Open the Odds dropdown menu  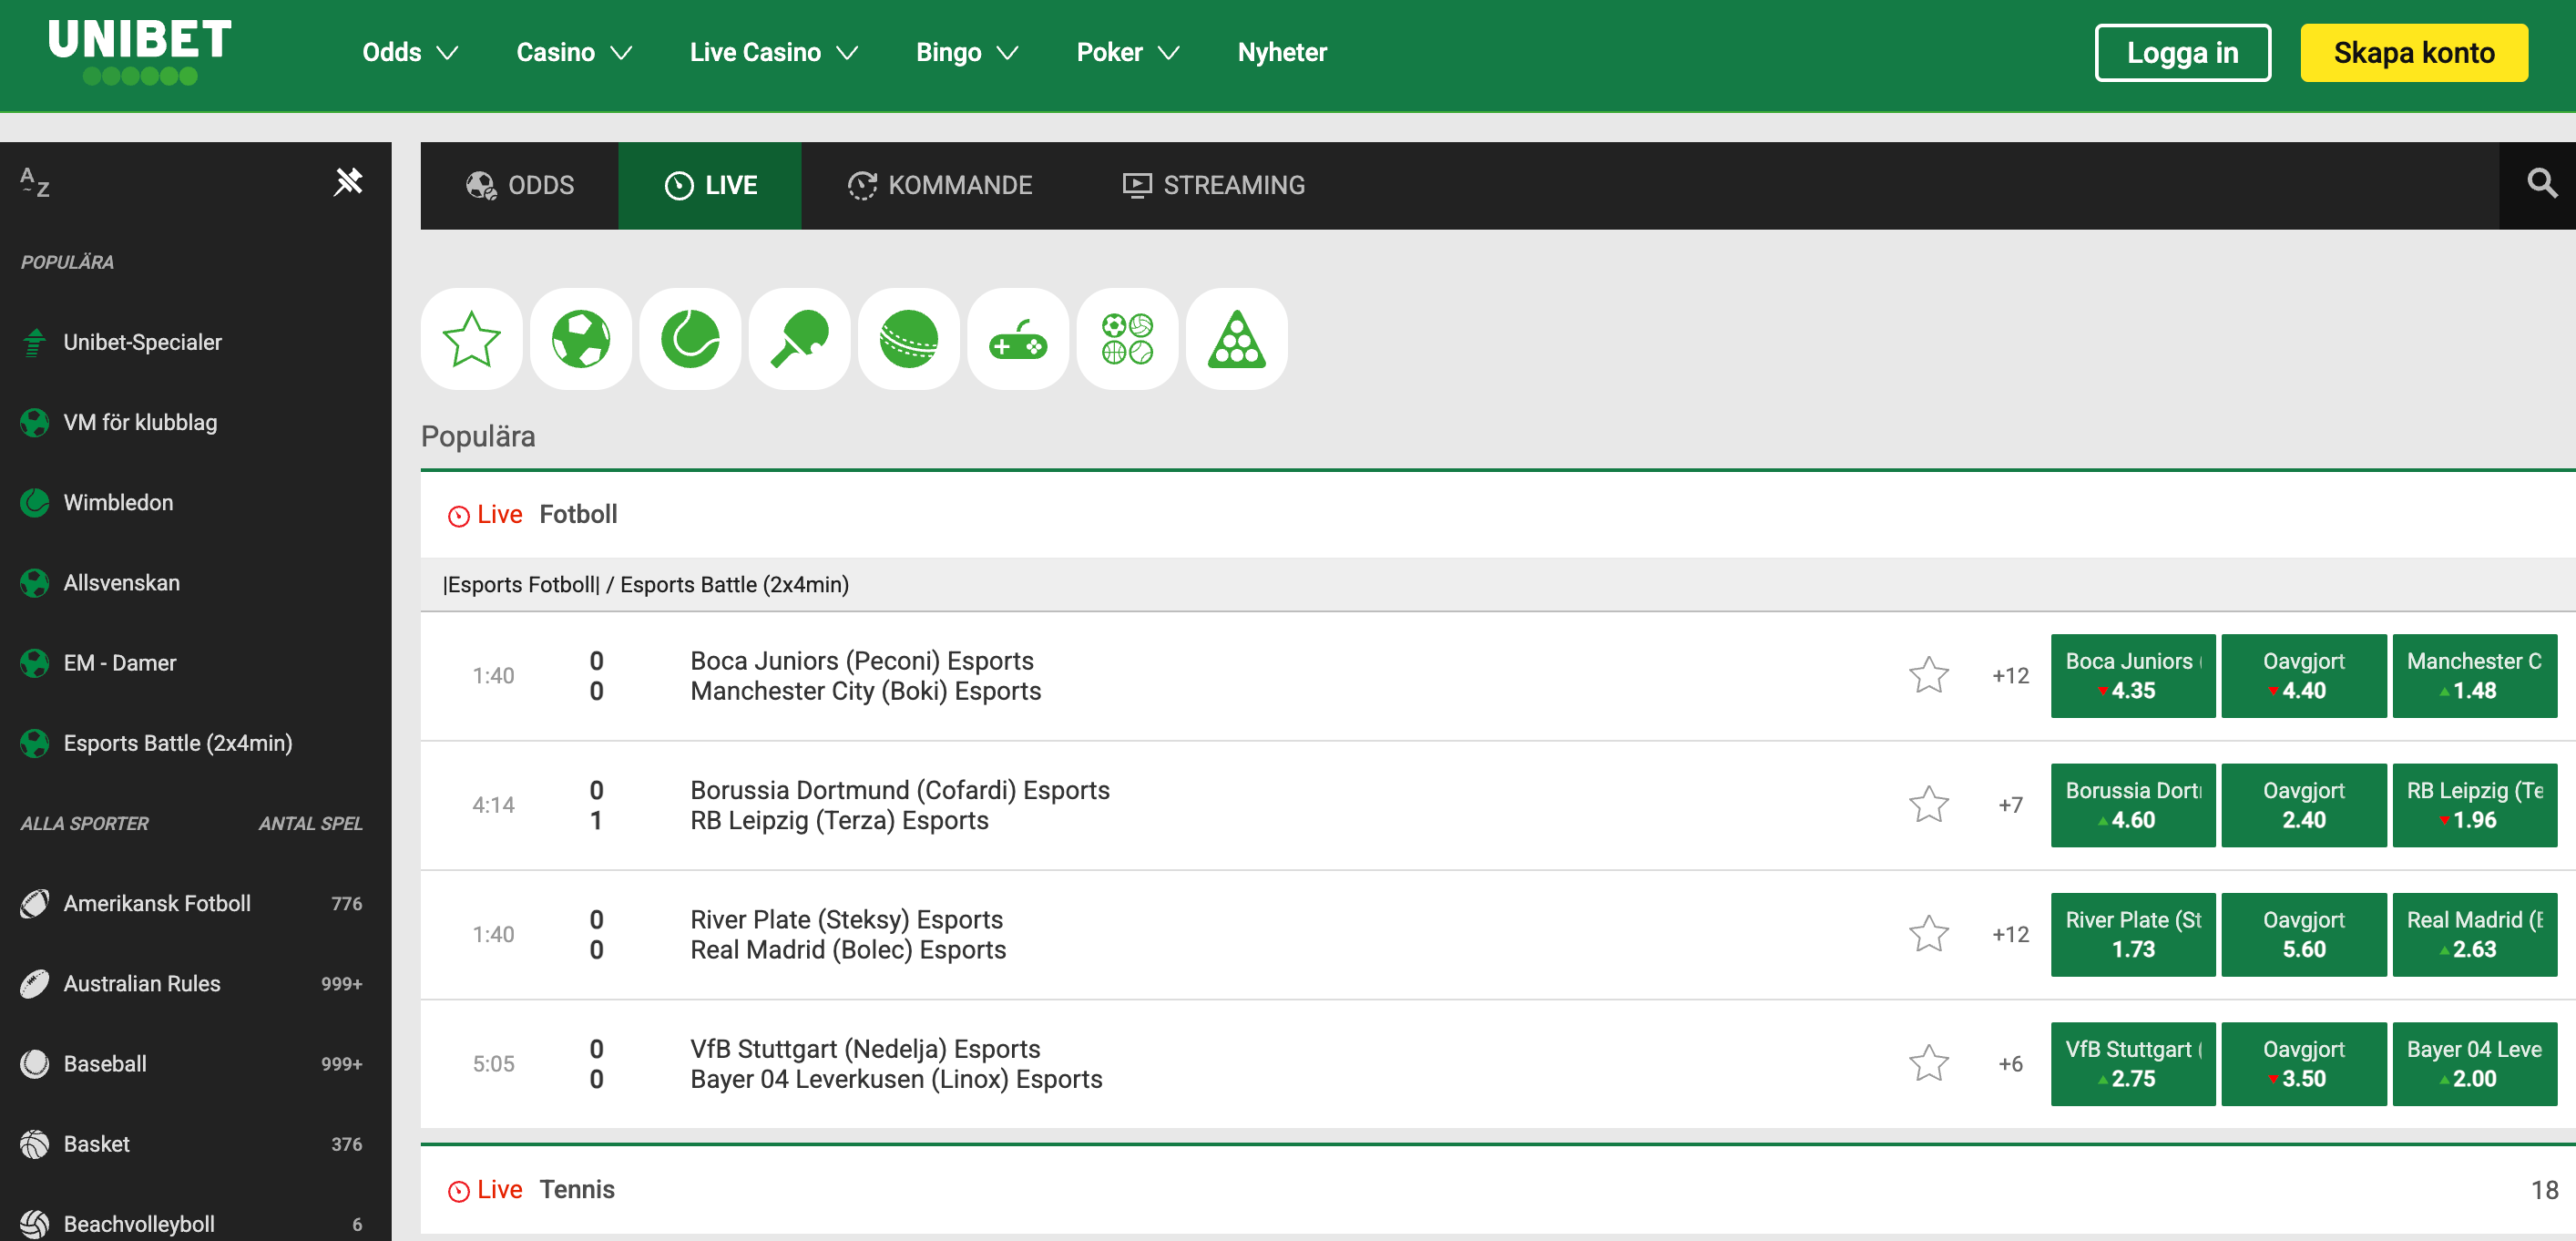point(410,52)
